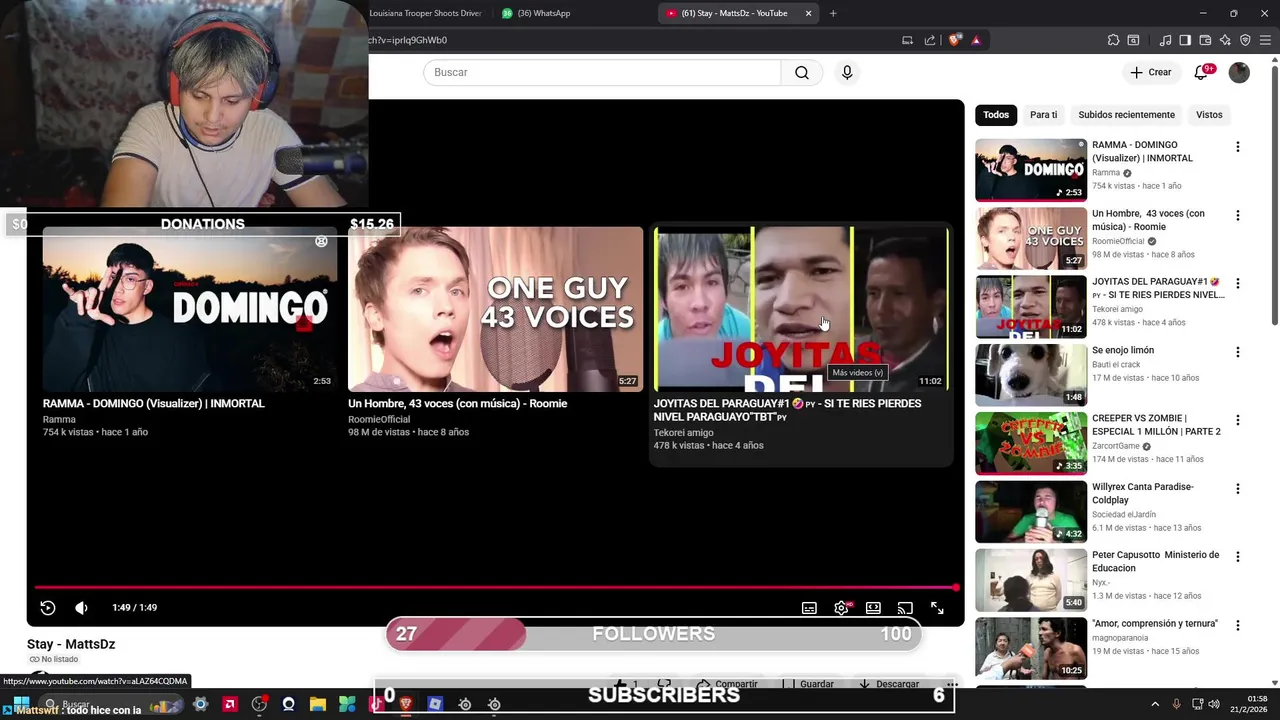This screenshot has height=720, width=1280.
Task: Open Peter Capusotto Ministerio de Educacion title
Action: click(1155, 561)
